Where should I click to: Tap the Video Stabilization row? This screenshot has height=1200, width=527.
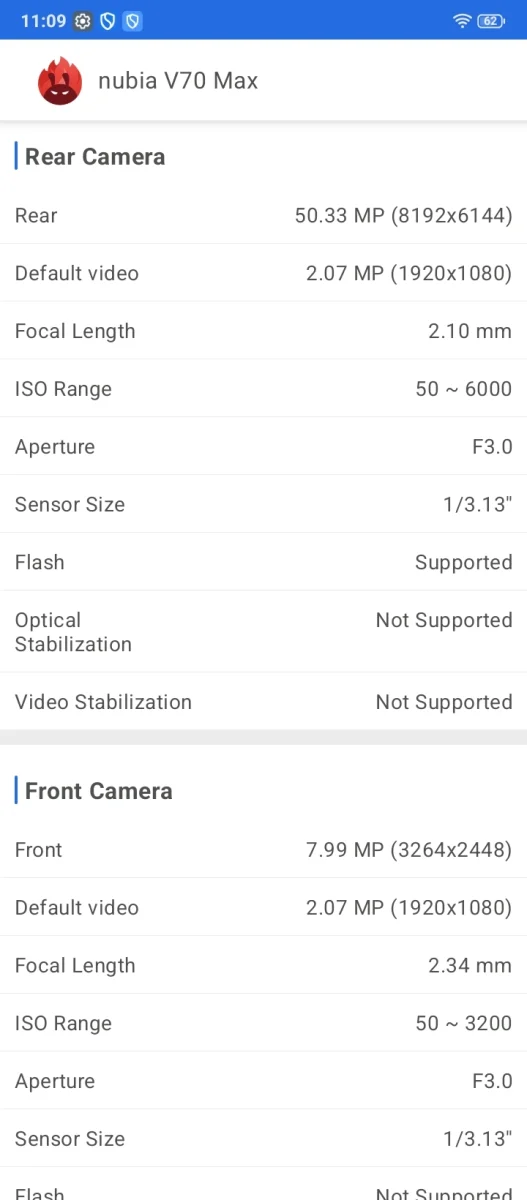(x=263, y=702)
